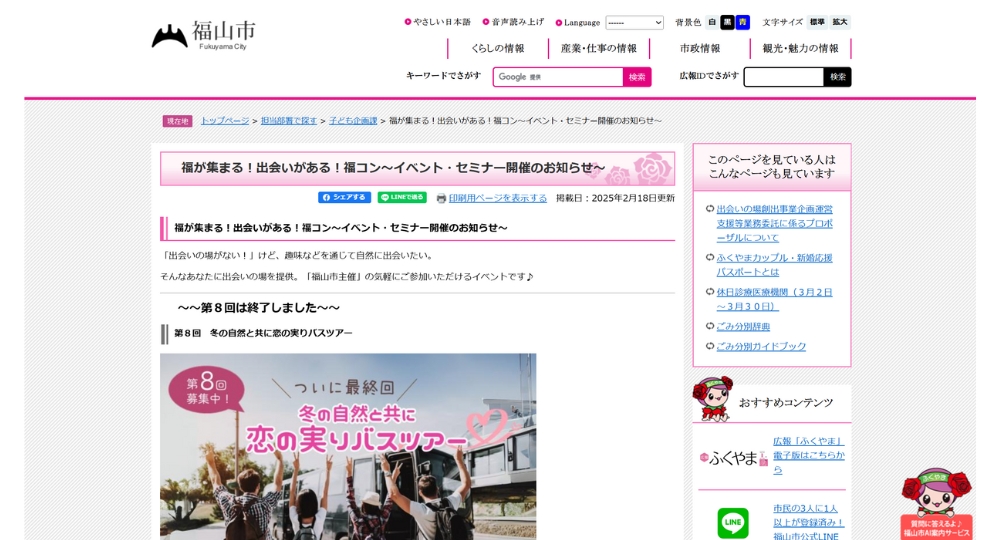Image resolution: width=1000 pixels, height=540 pixels.
Task: Click the rose mascot beside おすすめコンテンツ
Action: 713,399
